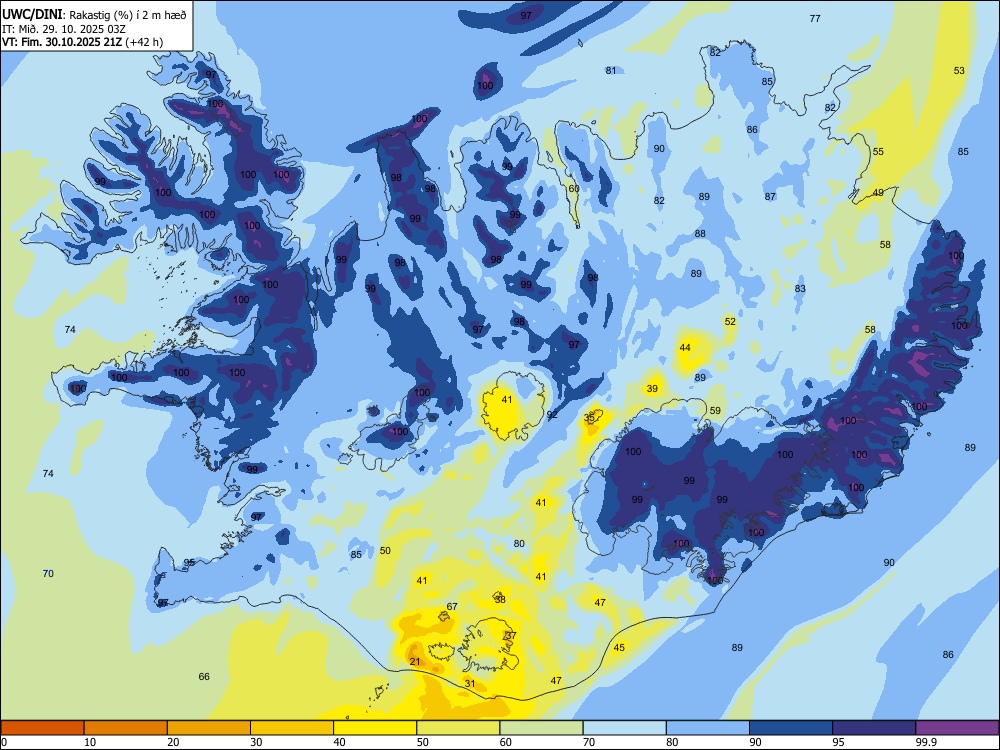Click the 'VT: Fim. 30.10.2025 21Z' valid time
The height and width of the screenshot is (750, 1000).
coord(62,42)
